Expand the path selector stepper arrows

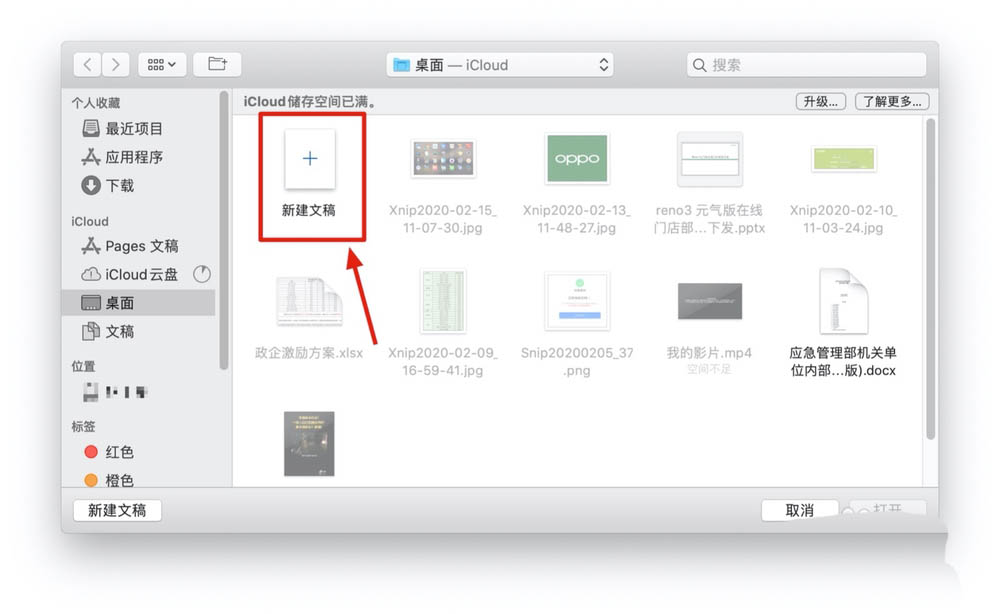pyautogui.click(x=603, y=64)
